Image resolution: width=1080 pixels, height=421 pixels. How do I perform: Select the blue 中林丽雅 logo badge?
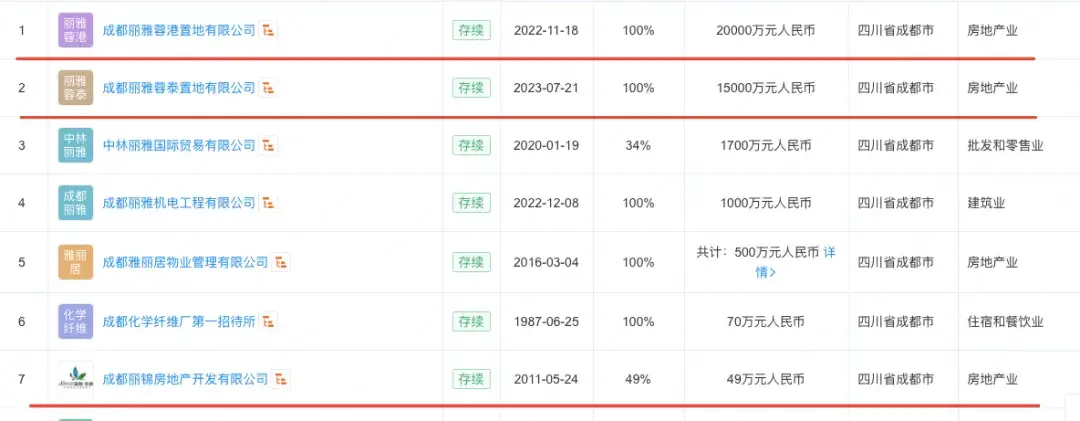(76, 145)
